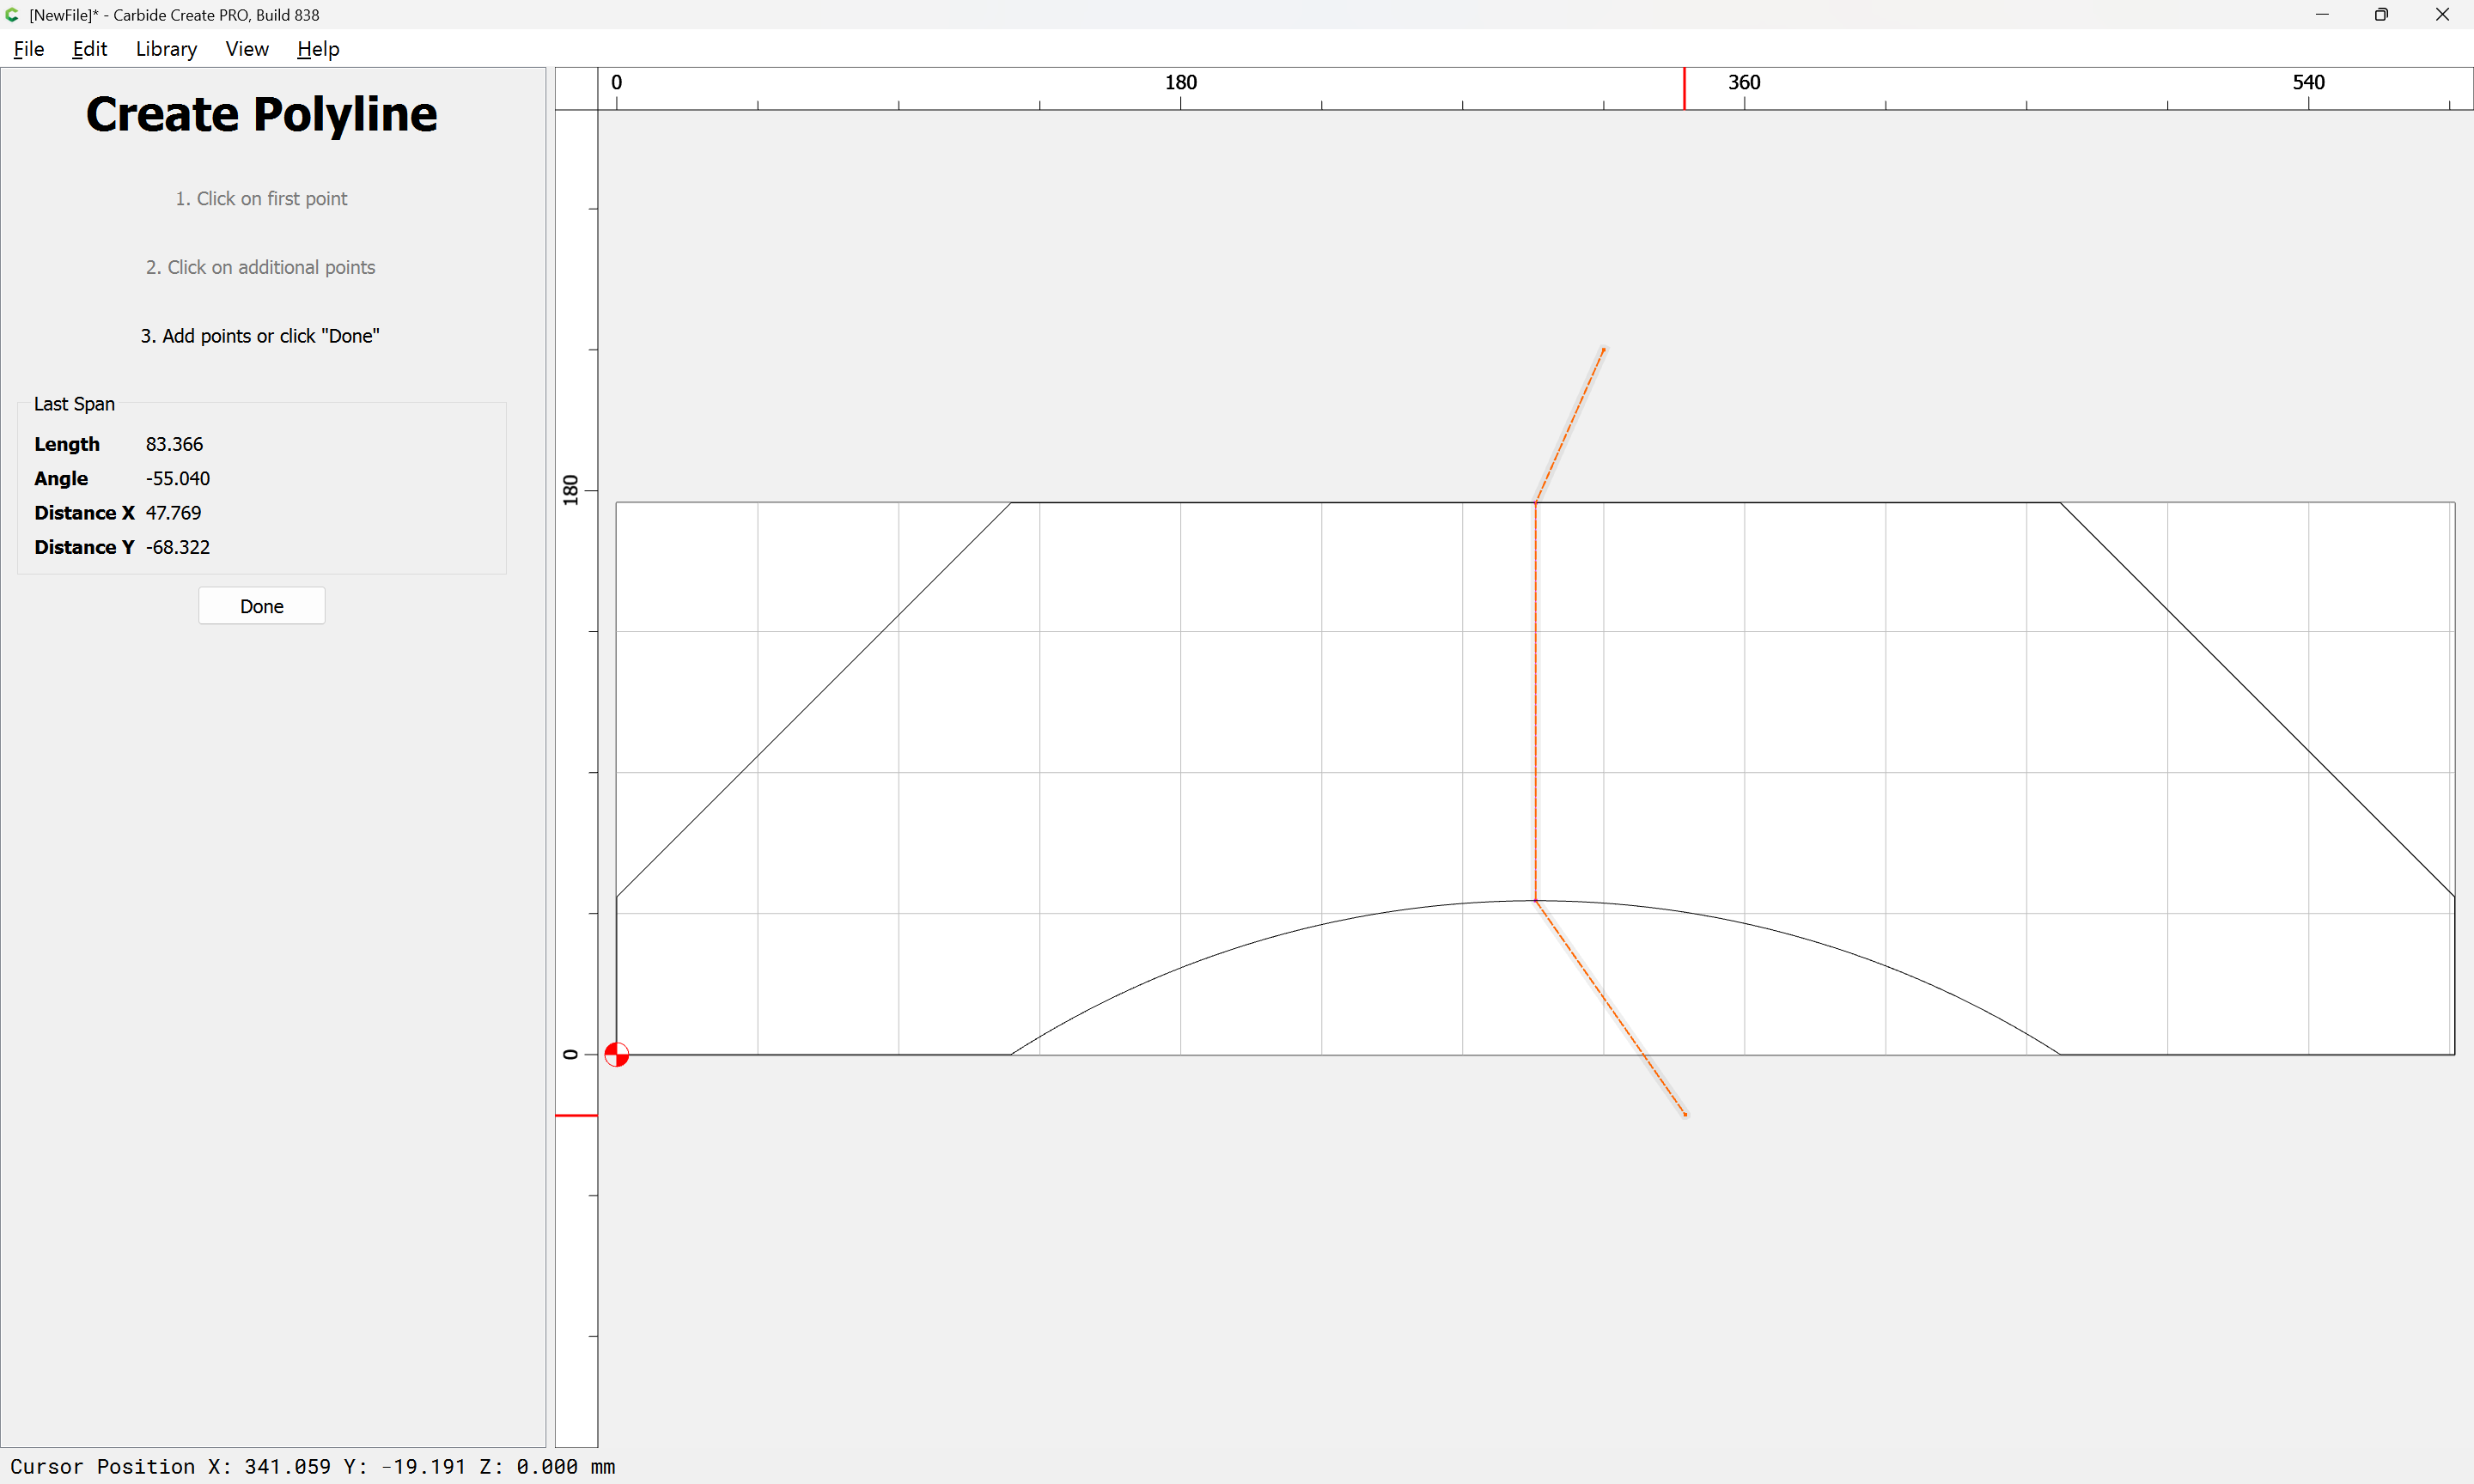Restore down the application window

click(2381, 14)
